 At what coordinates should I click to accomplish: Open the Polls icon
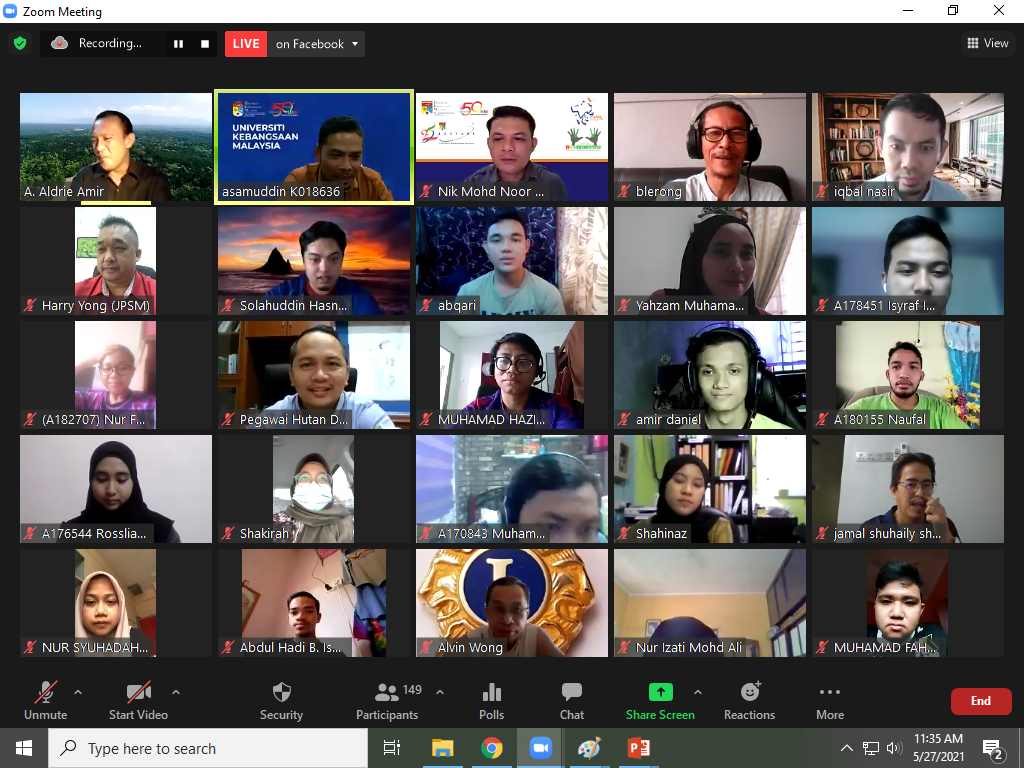pos(491,693)
